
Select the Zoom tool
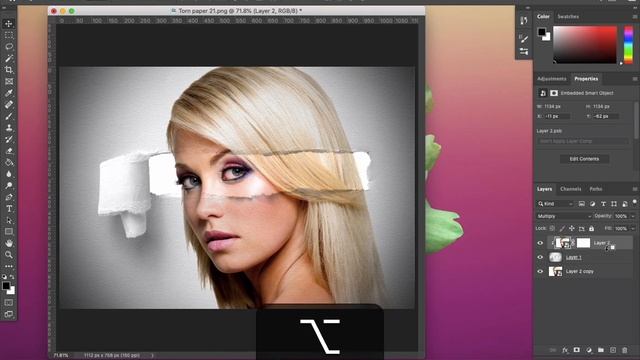pos(9,255)
